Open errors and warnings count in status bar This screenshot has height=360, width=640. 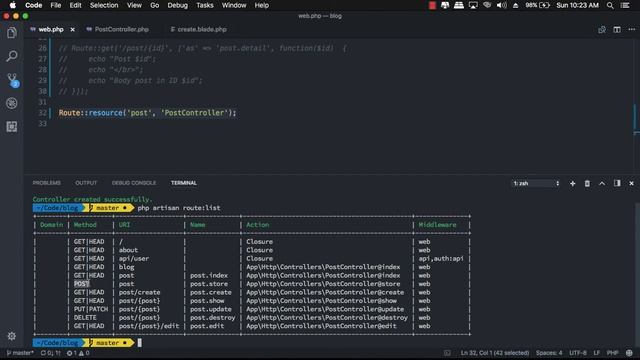[78, 353]
